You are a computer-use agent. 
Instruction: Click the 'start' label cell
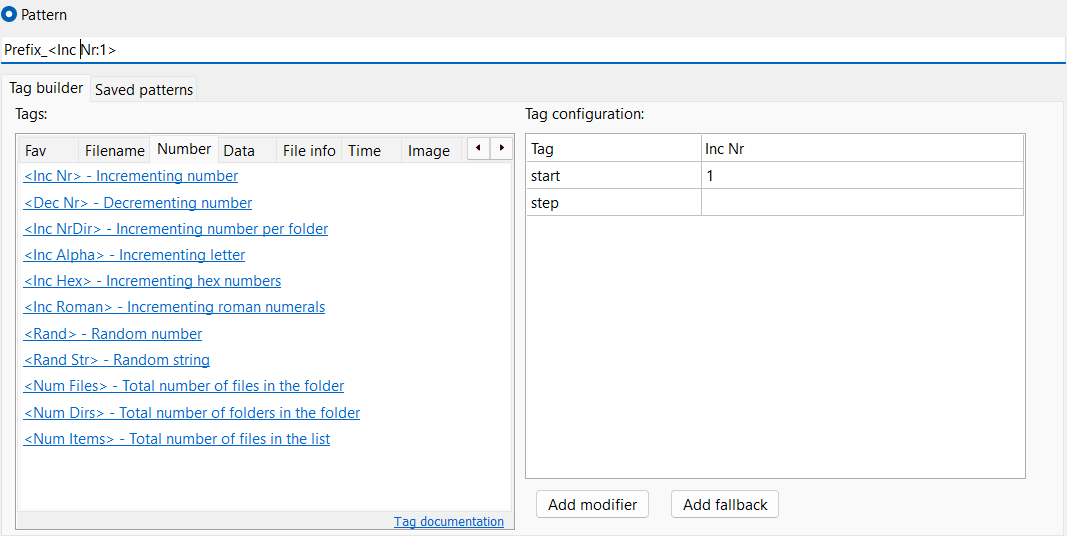[x=614, y=175]
